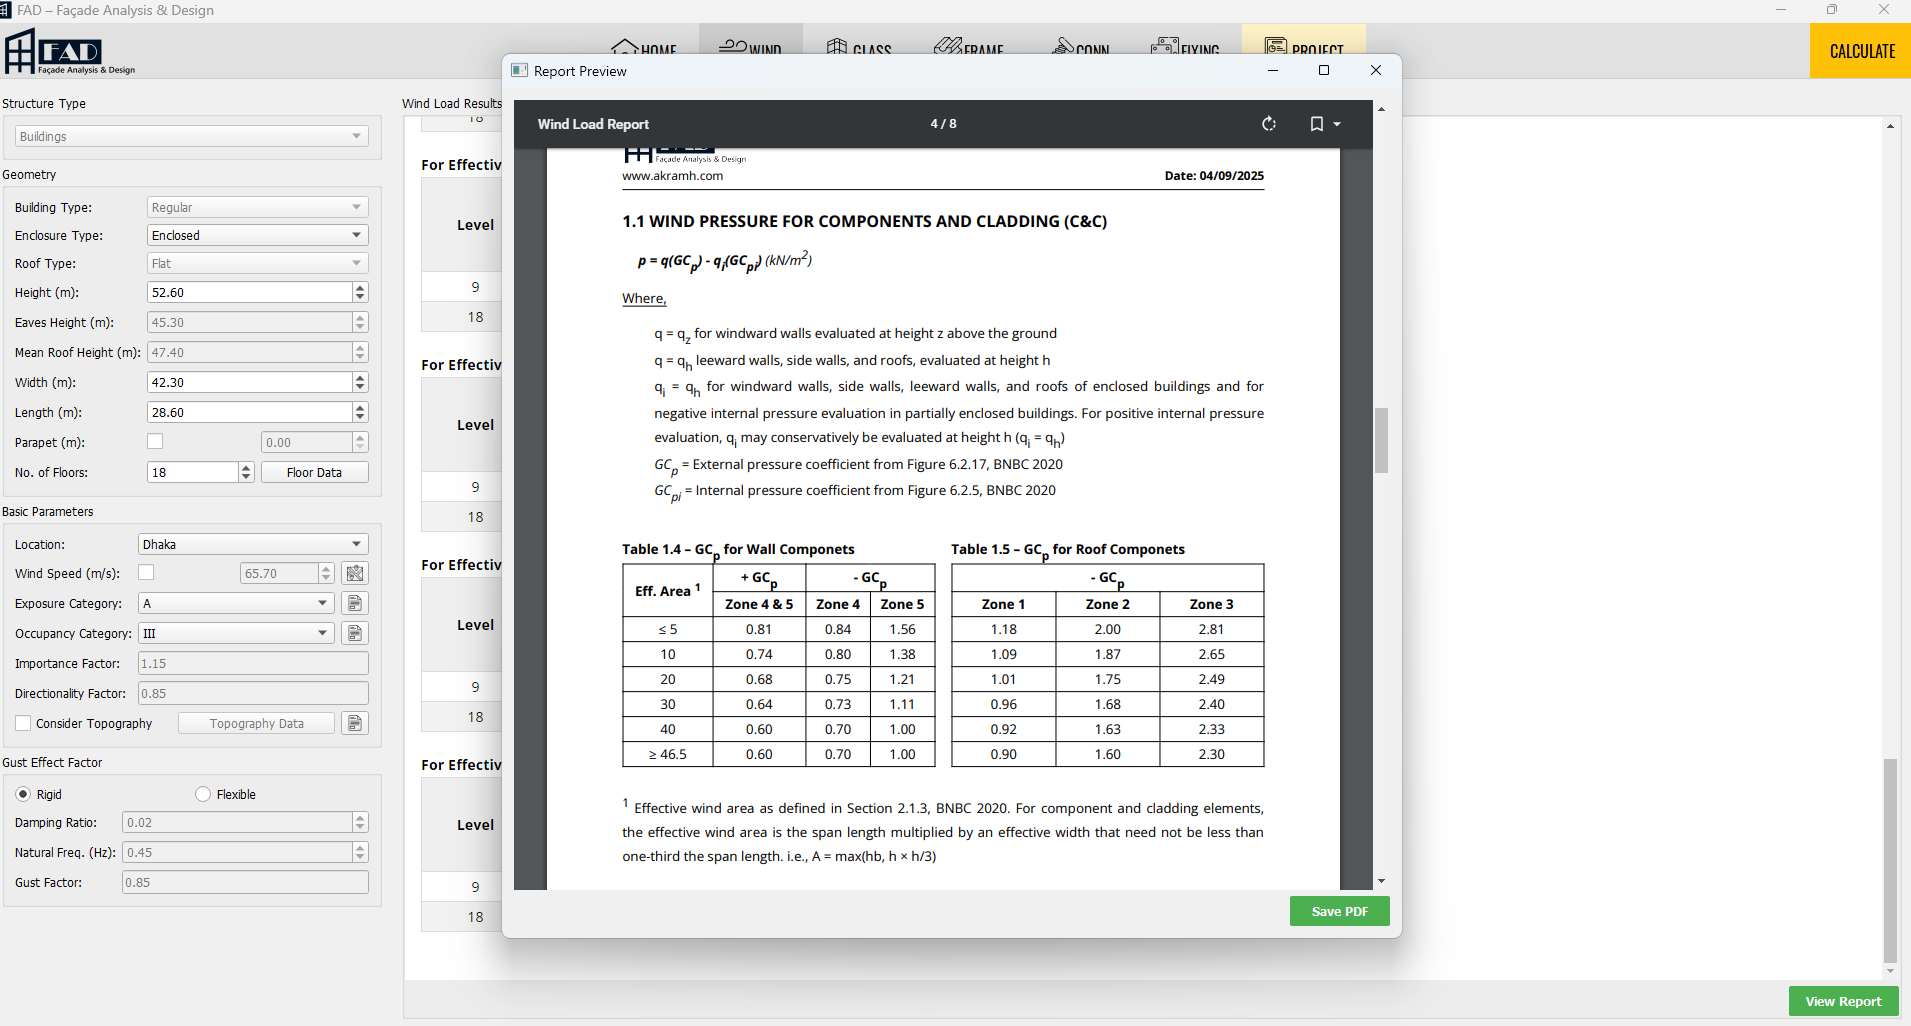Open the bookmark menu in report viewer

(x=1325, y=124)
